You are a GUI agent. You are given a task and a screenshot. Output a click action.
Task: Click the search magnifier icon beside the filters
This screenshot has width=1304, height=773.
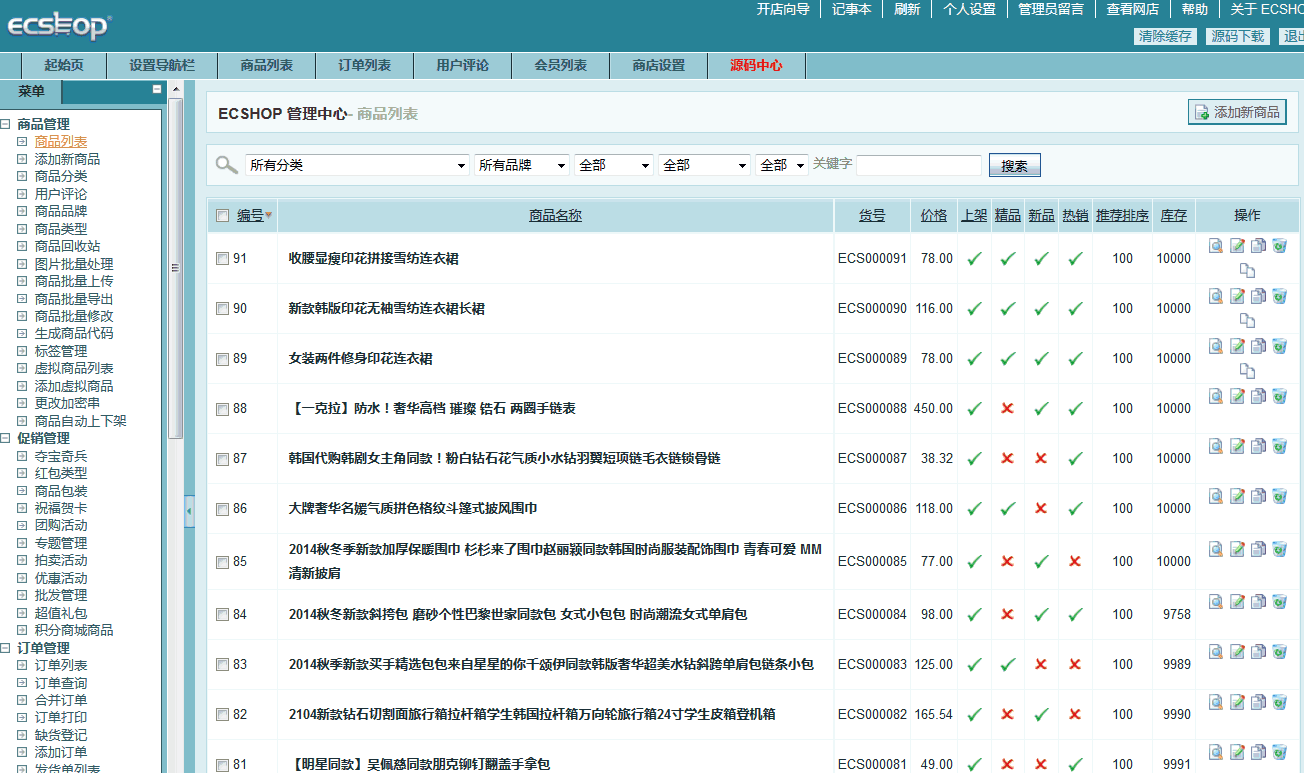(225, 164)
